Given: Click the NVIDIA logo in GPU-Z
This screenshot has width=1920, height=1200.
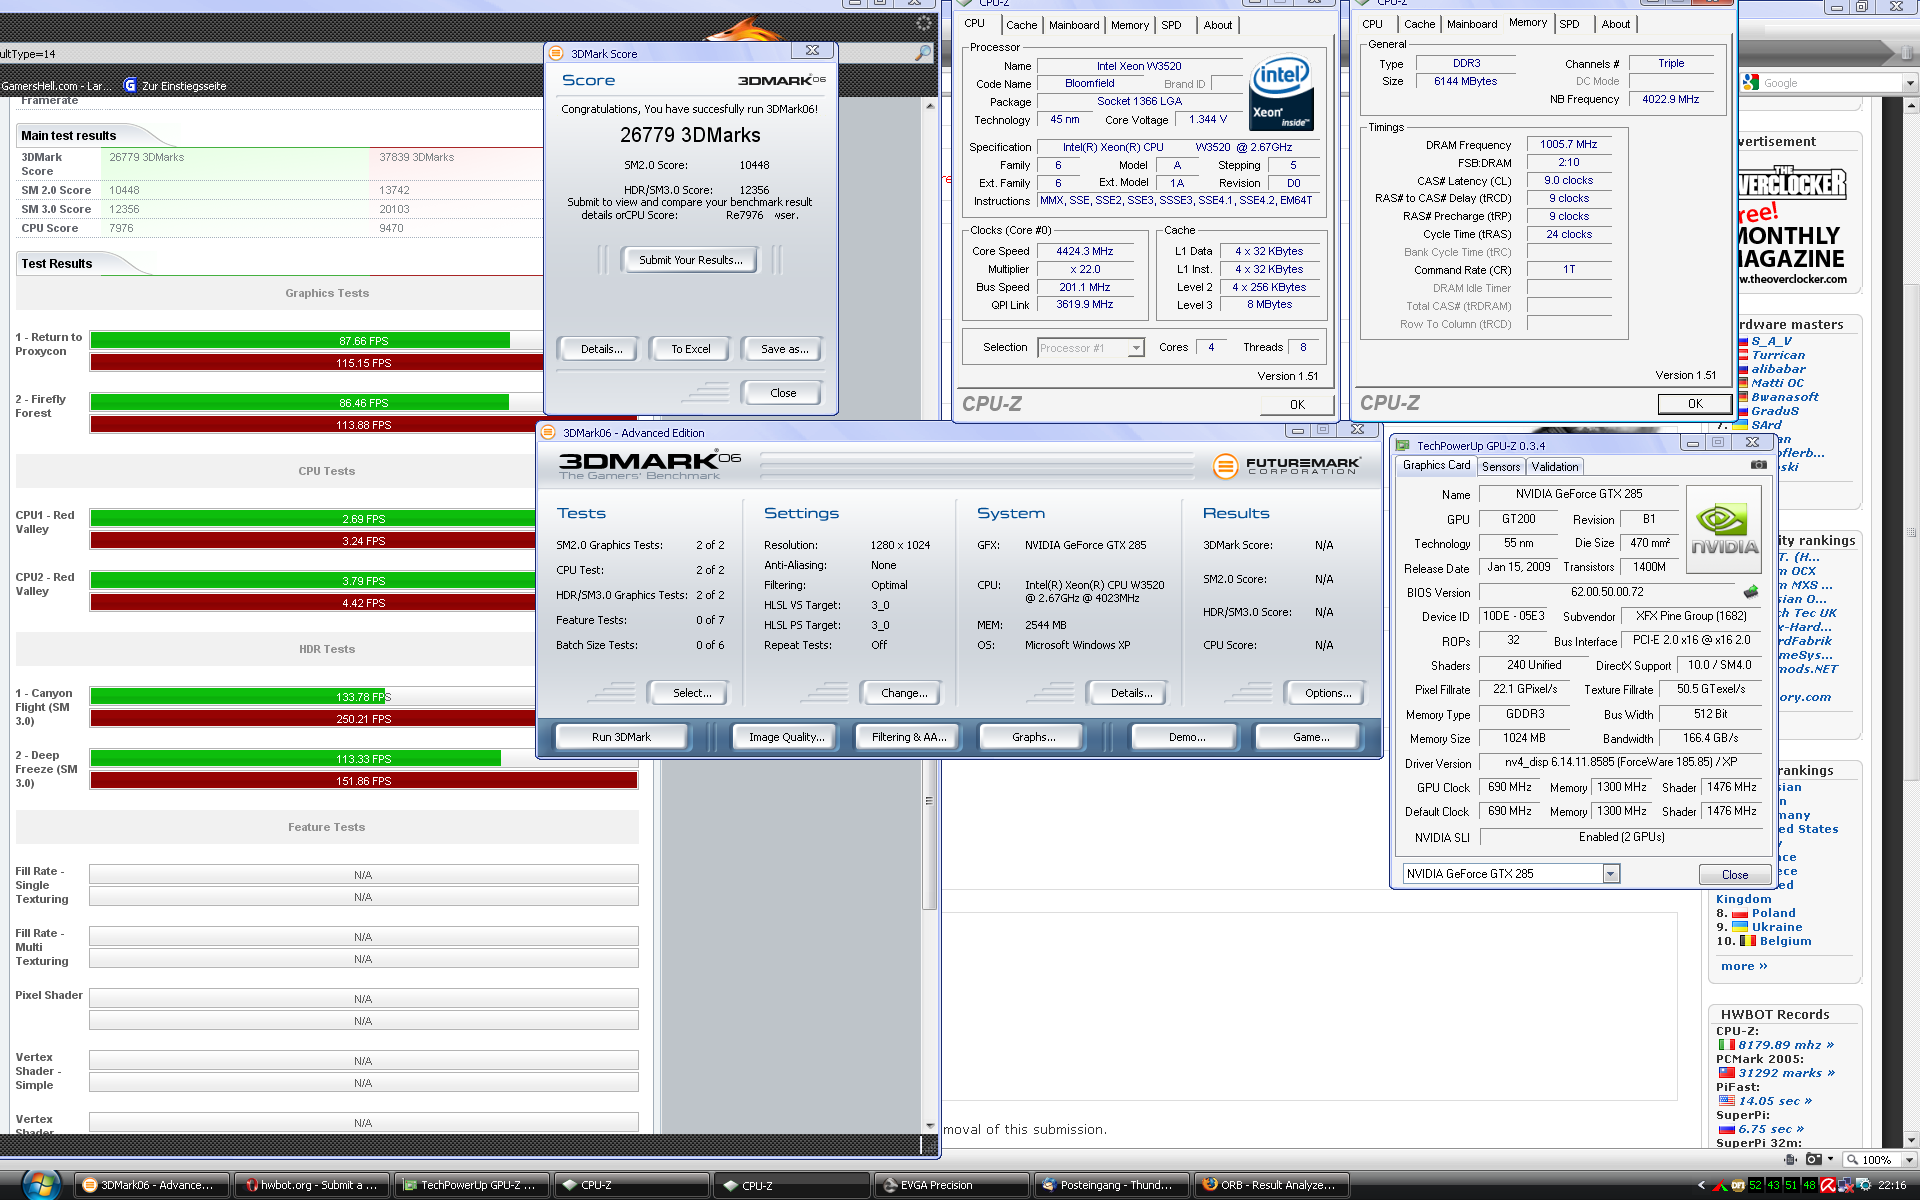Looking at the screenshot, I should (x=1724, y=530).
